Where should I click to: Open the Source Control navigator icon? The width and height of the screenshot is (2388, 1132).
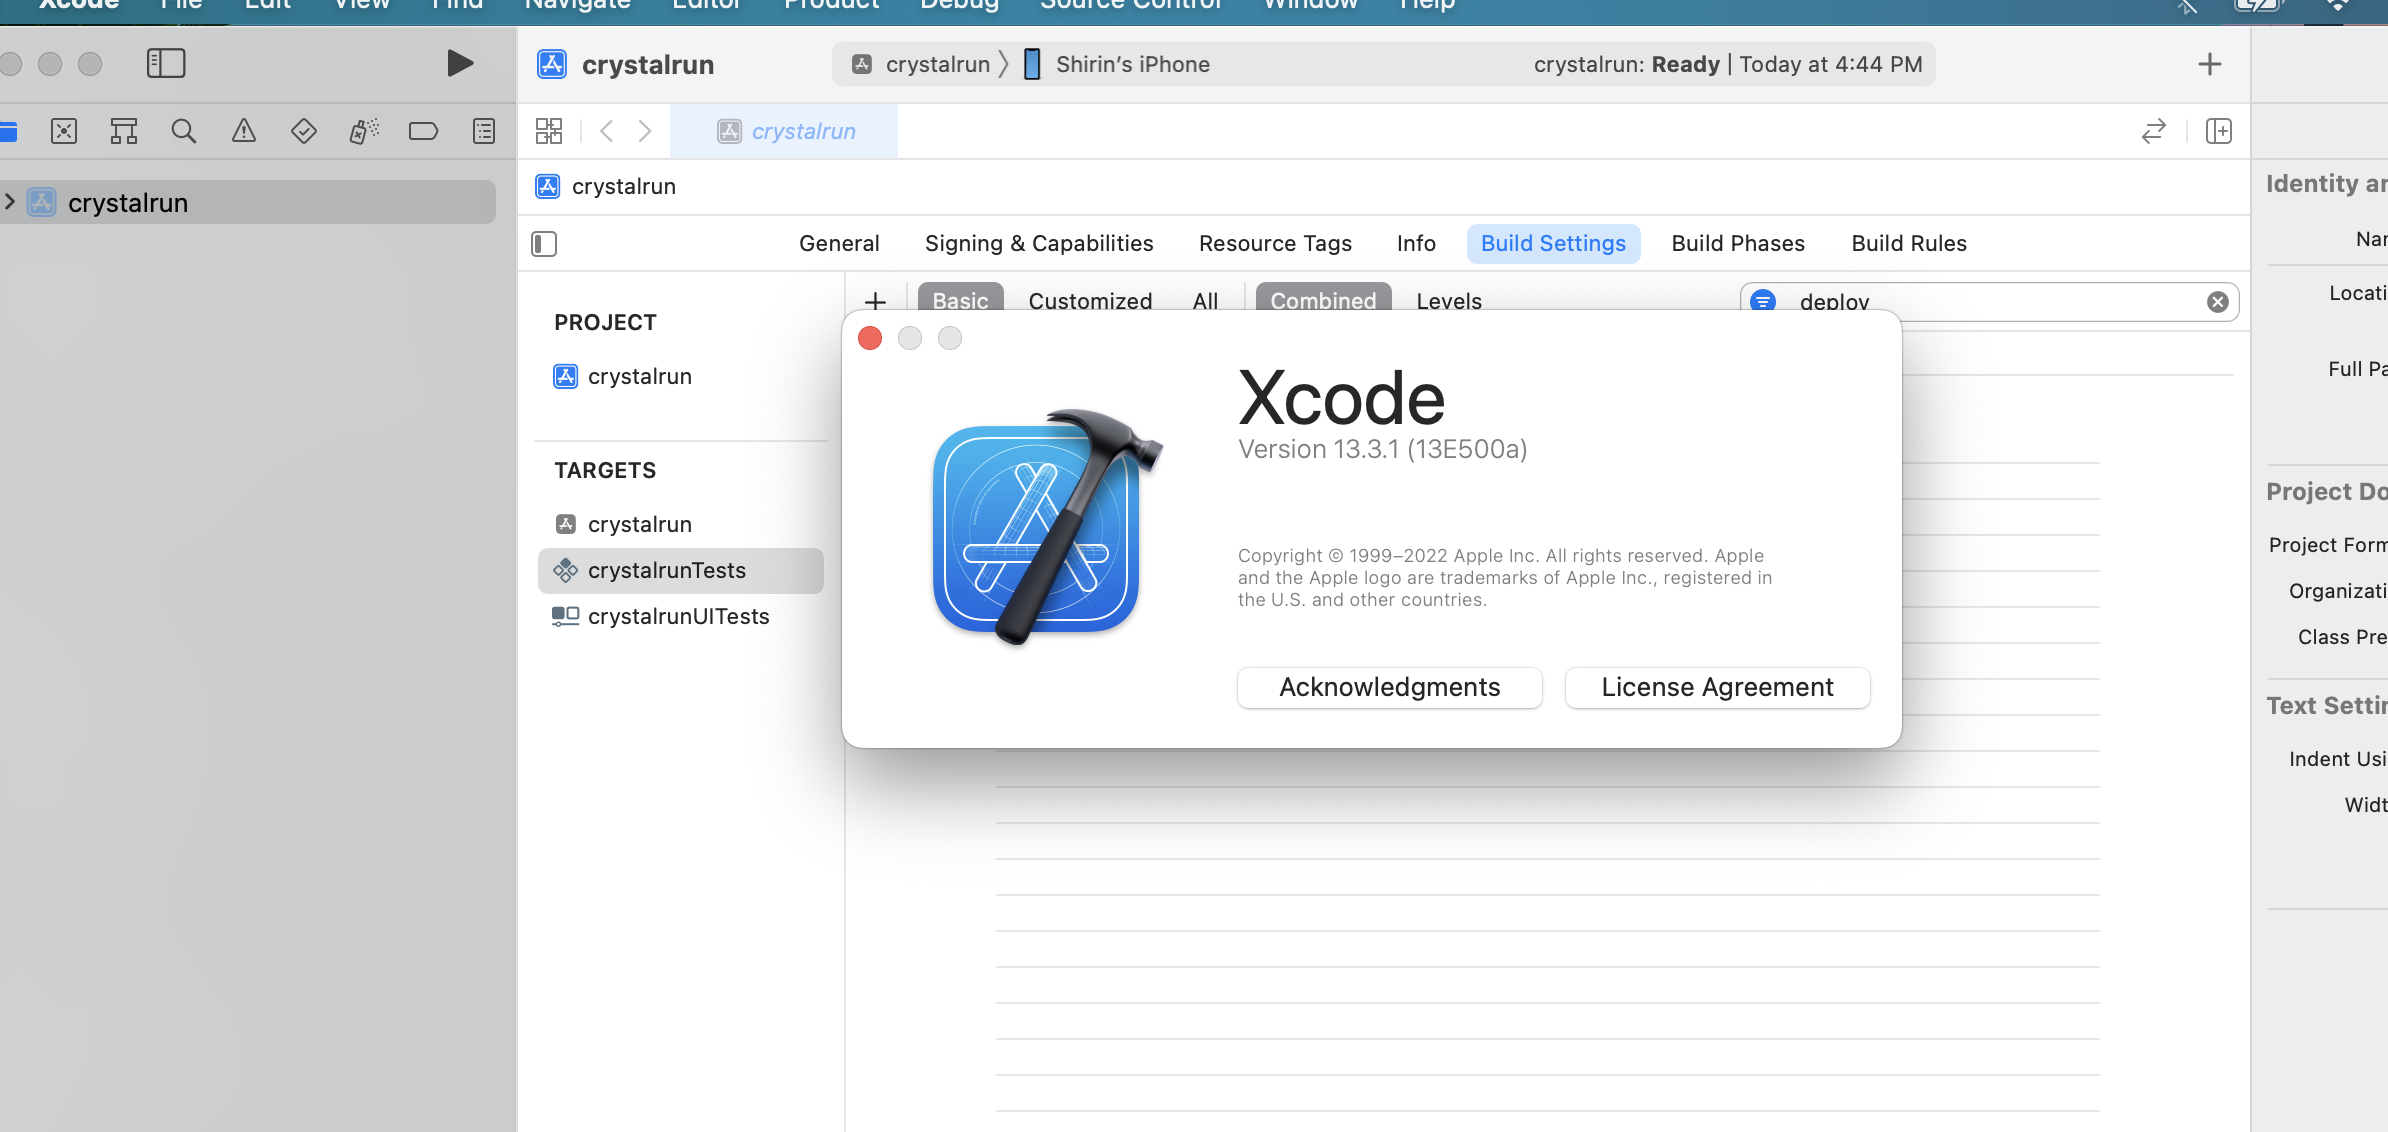click(64, 131)
